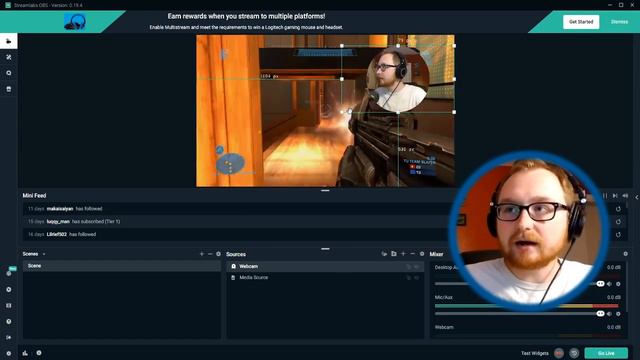Open scene transitions gear in Scenes panel

pos(218,254)
